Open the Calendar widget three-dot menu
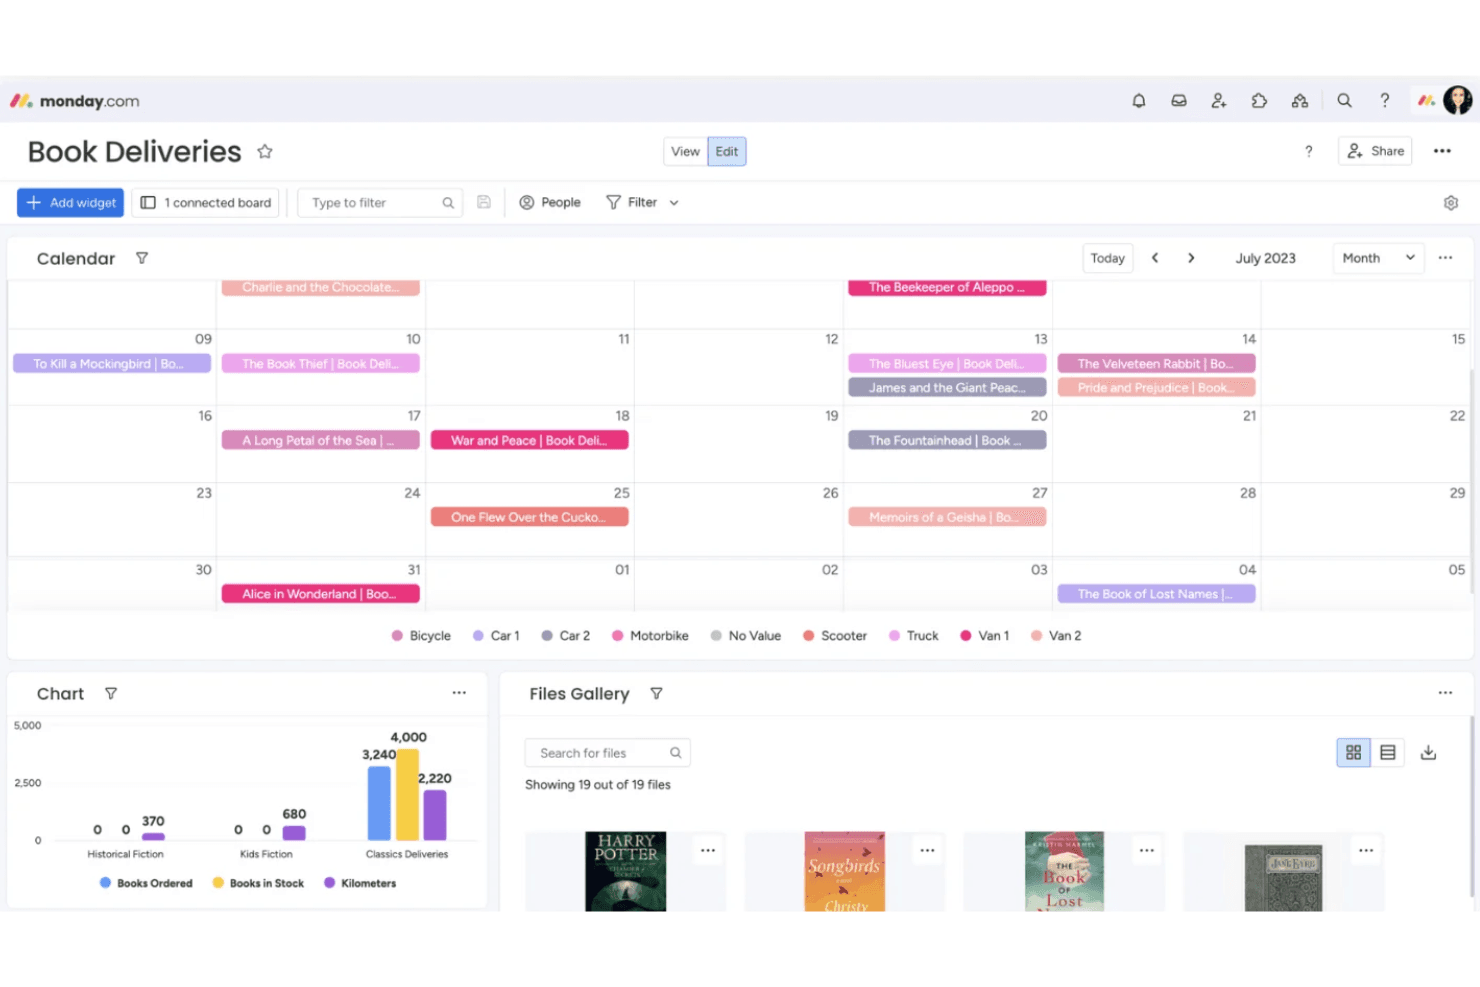The image size is (1480, 987). pos(1445,257)
